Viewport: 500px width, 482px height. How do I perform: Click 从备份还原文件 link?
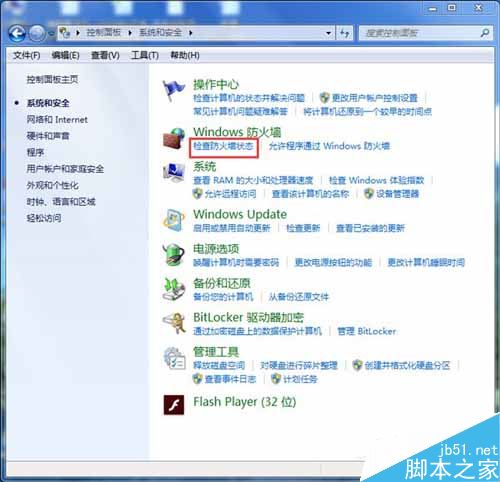(x=299, y=297)
